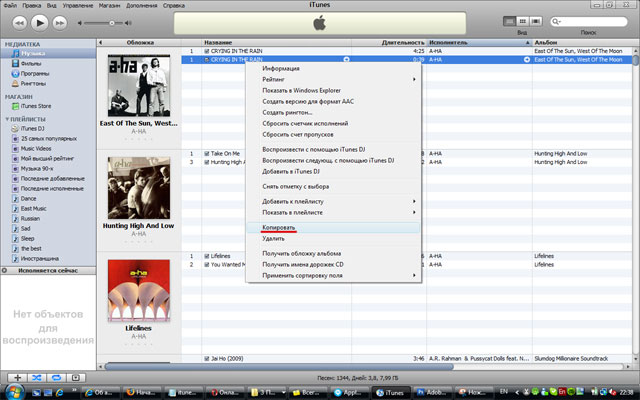Choose Показать в Windows Explorer

point(333,90)
